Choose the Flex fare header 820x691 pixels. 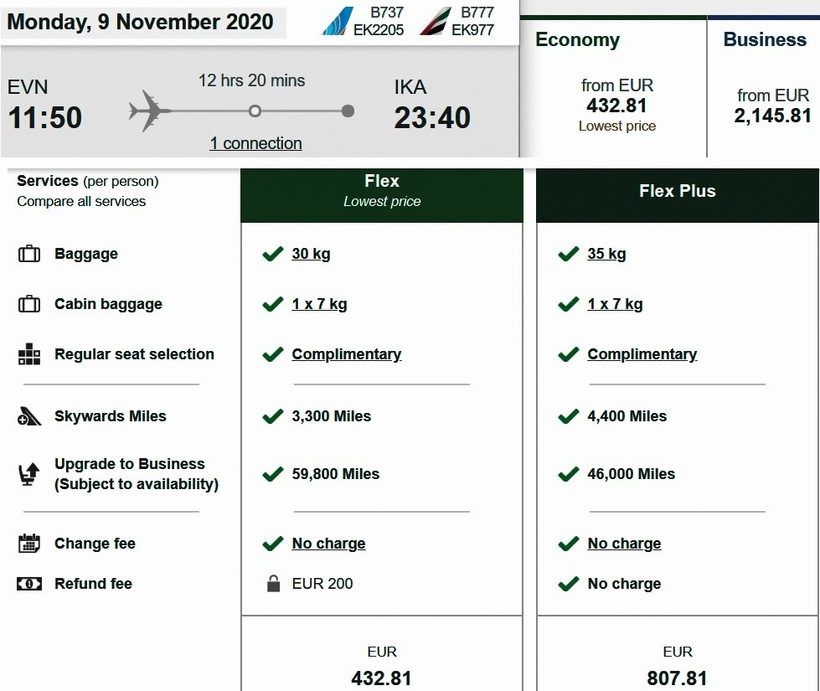[382, 191]
